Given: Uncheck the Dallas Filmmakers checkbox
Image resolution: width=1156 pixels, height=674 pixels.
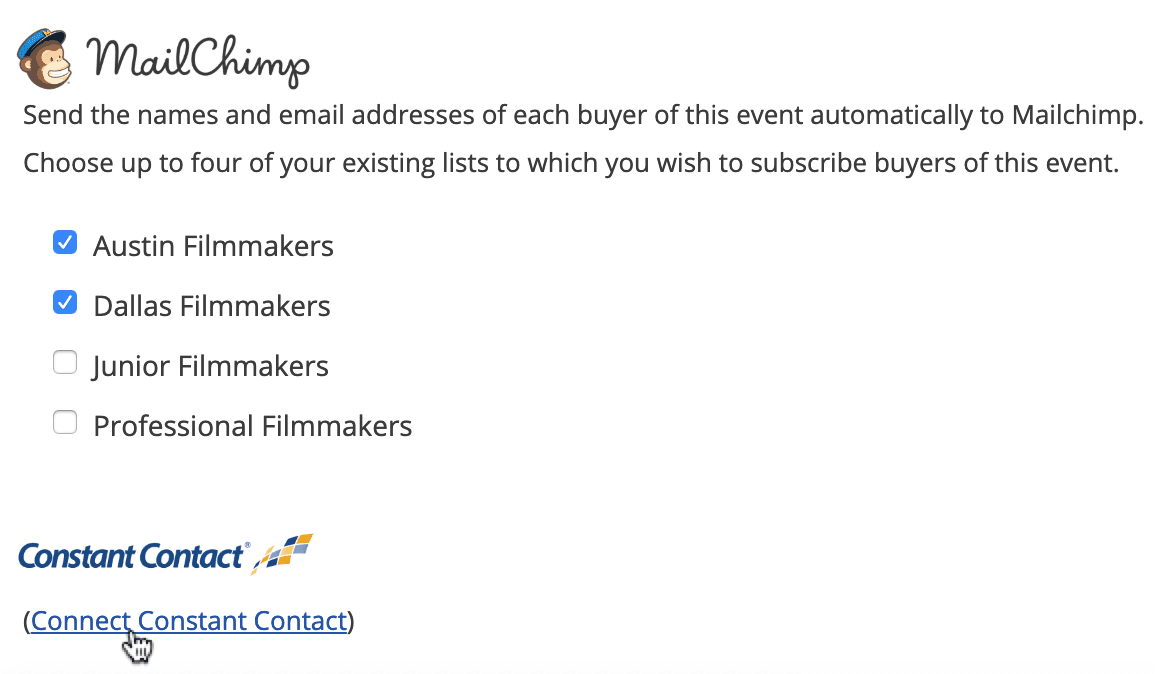Looking at the screenshot, I should (x=65, y=302).
